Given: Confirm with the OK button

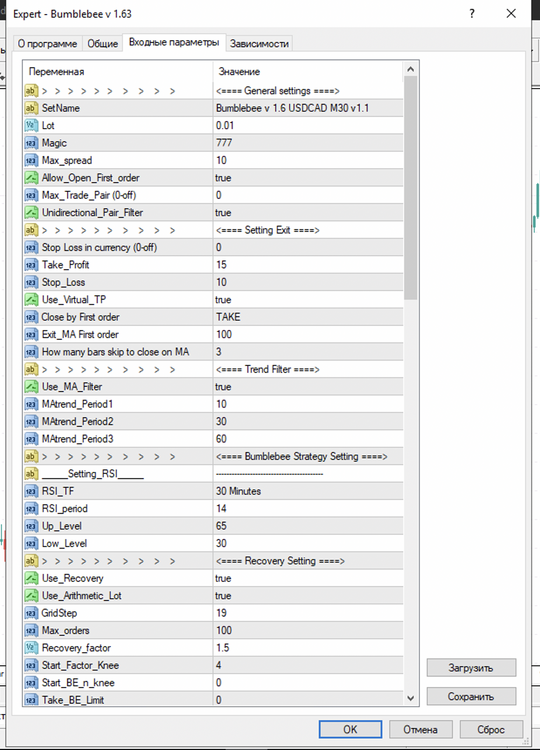Looking at the screenshot, I should click(350, 729).
